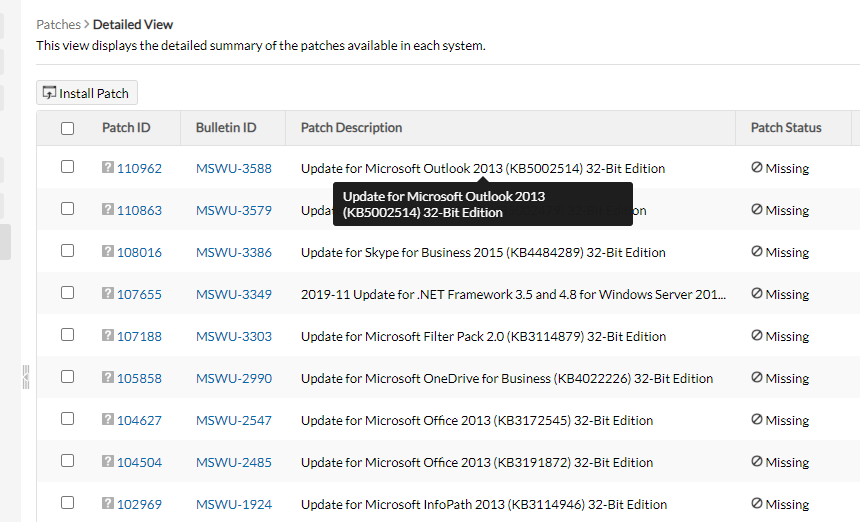Open patch ID 102969 link
860x522 pixels.
tap(139, 504)
